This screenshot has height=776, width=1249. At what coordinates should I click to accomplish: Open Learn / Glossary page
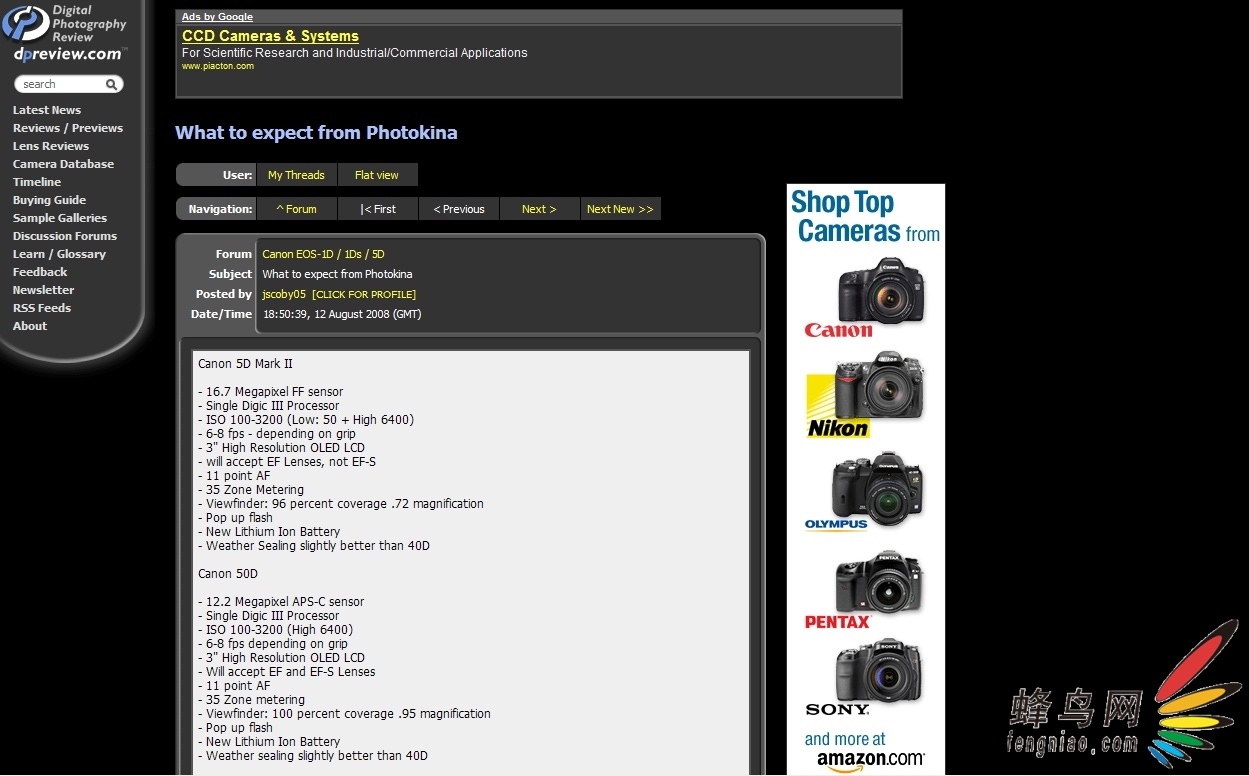(x=59, y=254)
